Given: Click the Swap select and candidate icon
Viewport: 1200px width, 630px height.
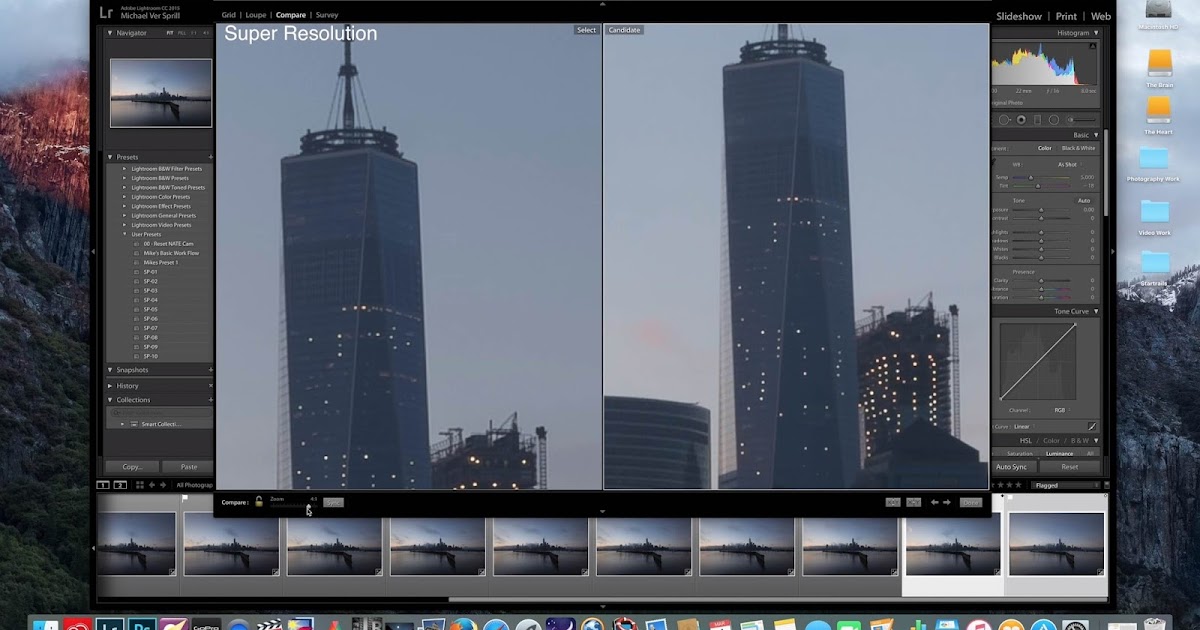Looking at the screenshot, I should click(893, 502).
